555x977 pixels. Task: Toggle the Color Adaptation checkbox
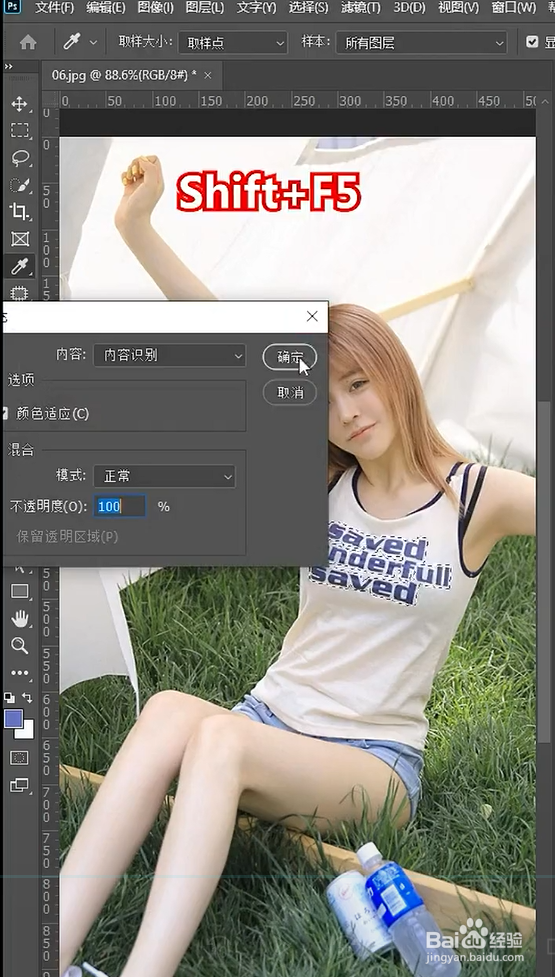5,413
